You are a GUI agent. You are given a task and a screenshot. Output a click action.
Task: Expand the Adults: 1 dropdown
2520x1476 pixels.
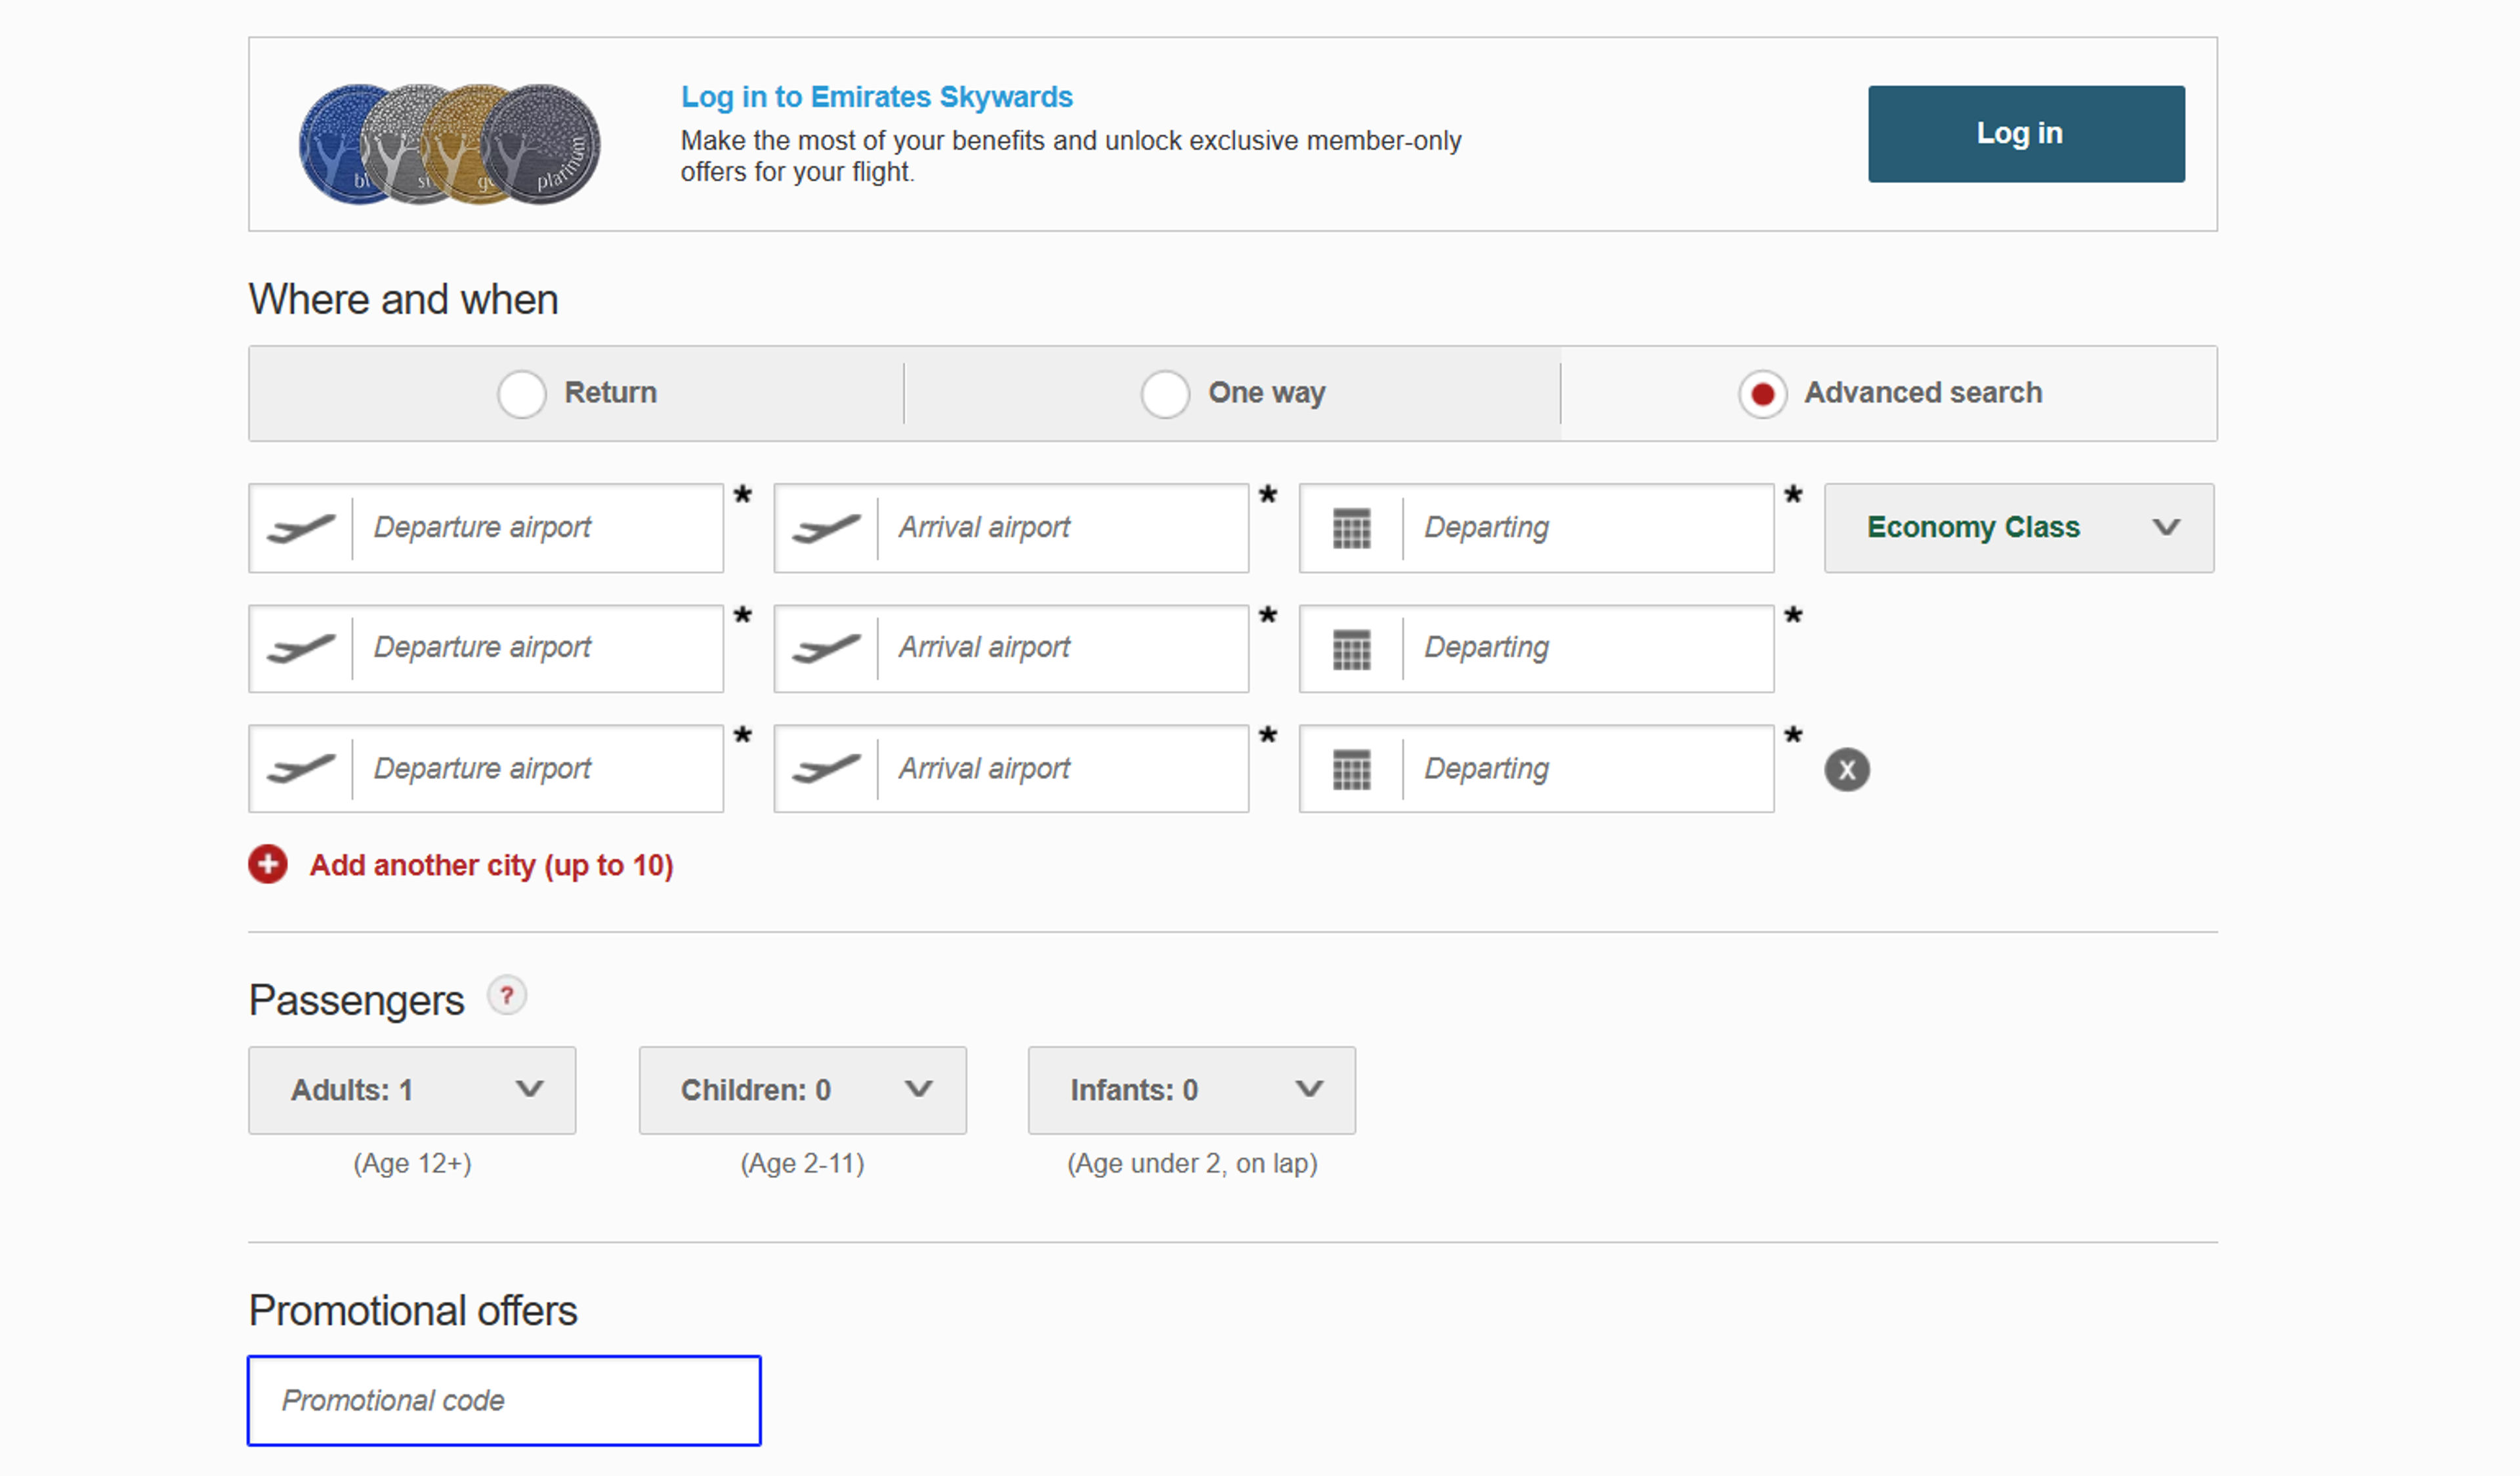pos(412,1090)
